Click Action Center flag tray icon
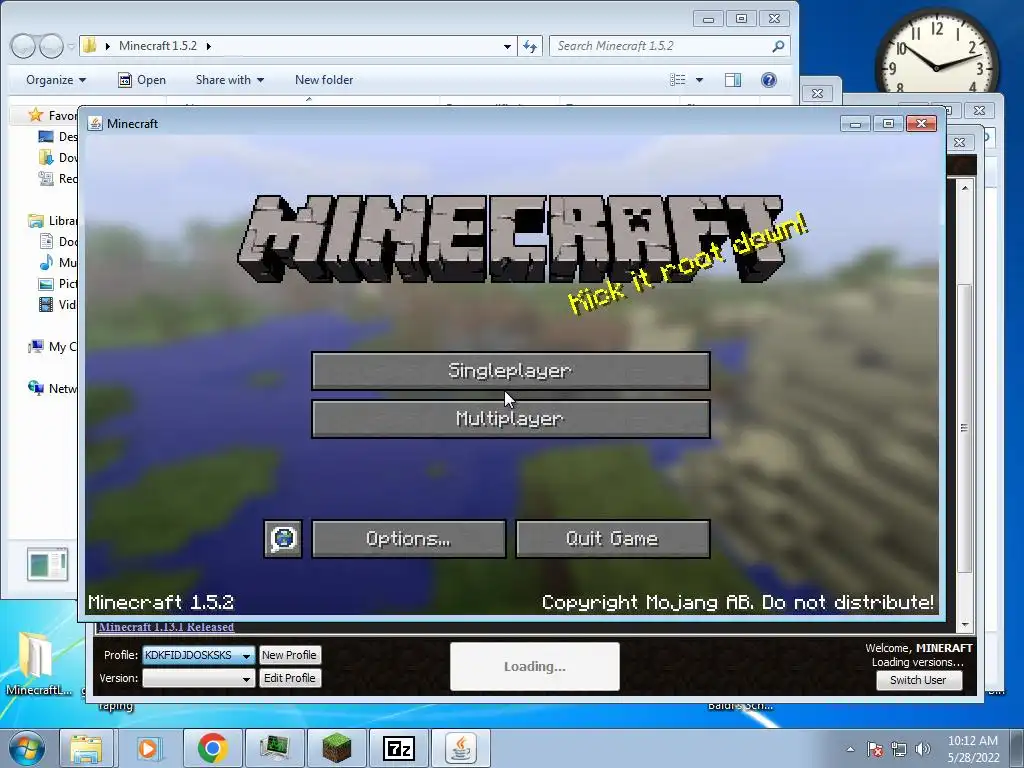This screenshot has height=768, width=1024. click(875, 749)
